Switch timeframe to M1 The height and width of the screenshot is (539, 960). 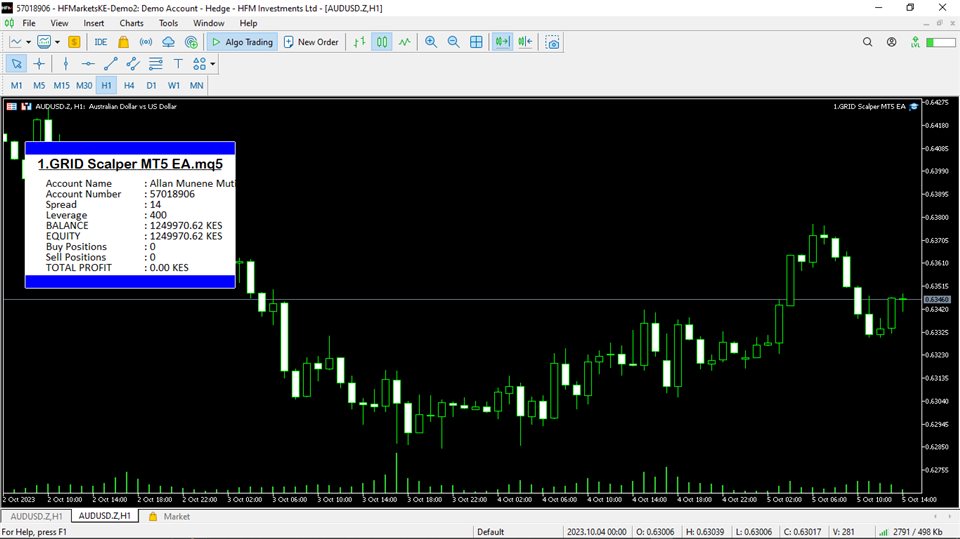click(17, 86)
